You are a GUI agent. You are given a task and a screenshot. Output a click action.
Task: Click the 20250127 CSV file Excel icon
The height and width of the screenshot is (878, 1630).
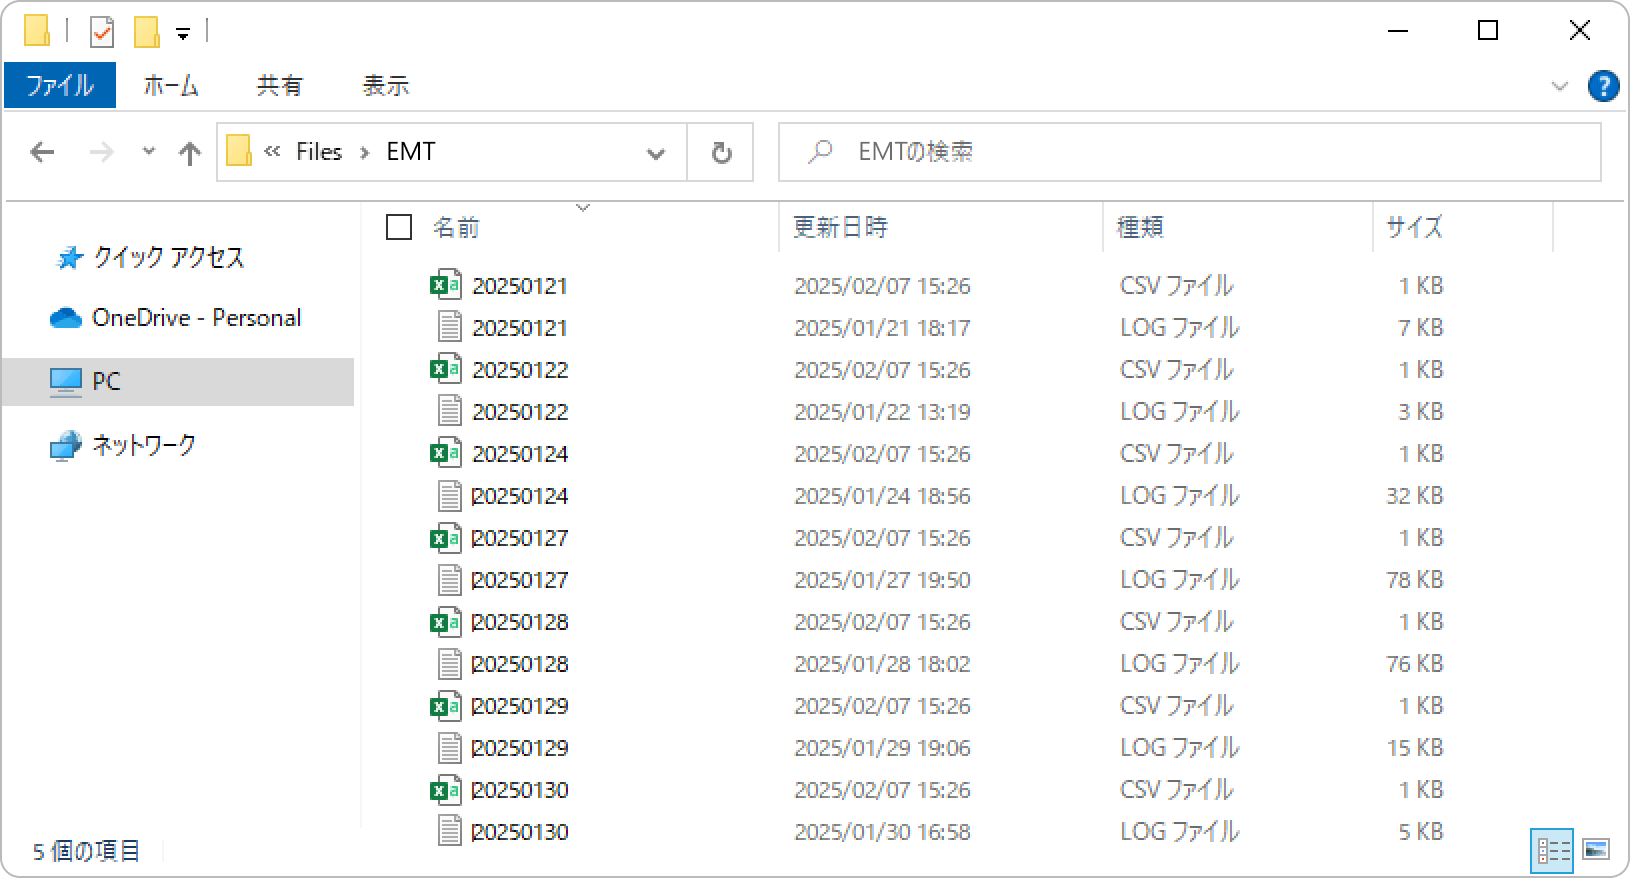coord(446,537)
